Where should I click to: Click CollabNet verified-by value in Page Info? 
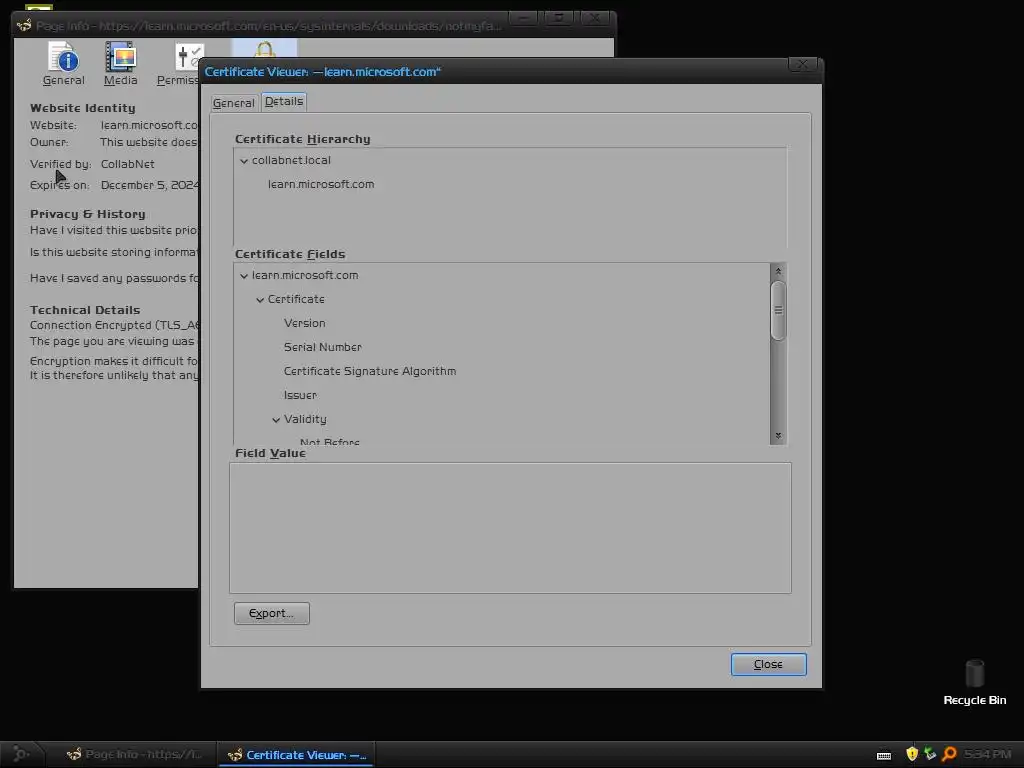tap(127, 164)
